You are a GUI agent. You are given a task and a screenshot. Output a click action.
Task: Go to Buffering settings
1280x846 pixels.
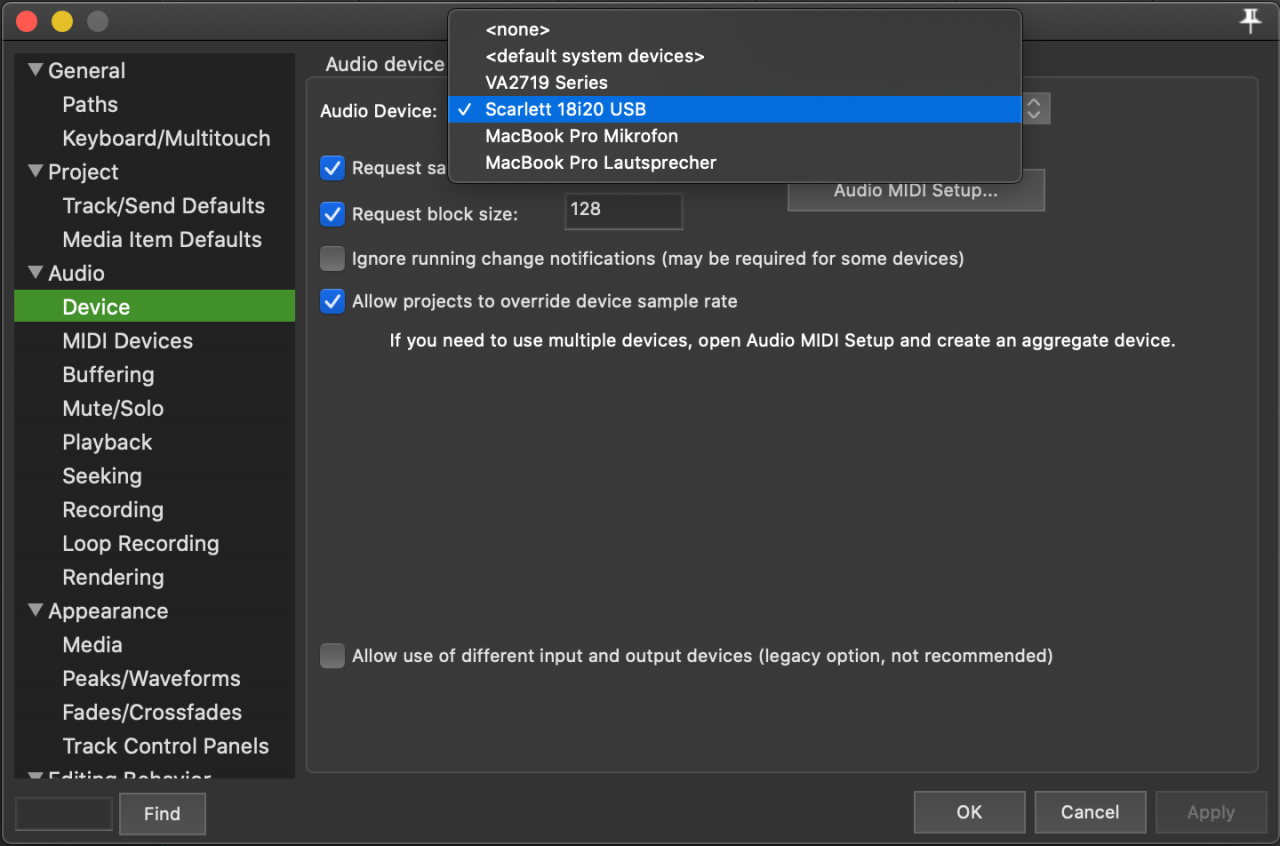pos(108,374)
